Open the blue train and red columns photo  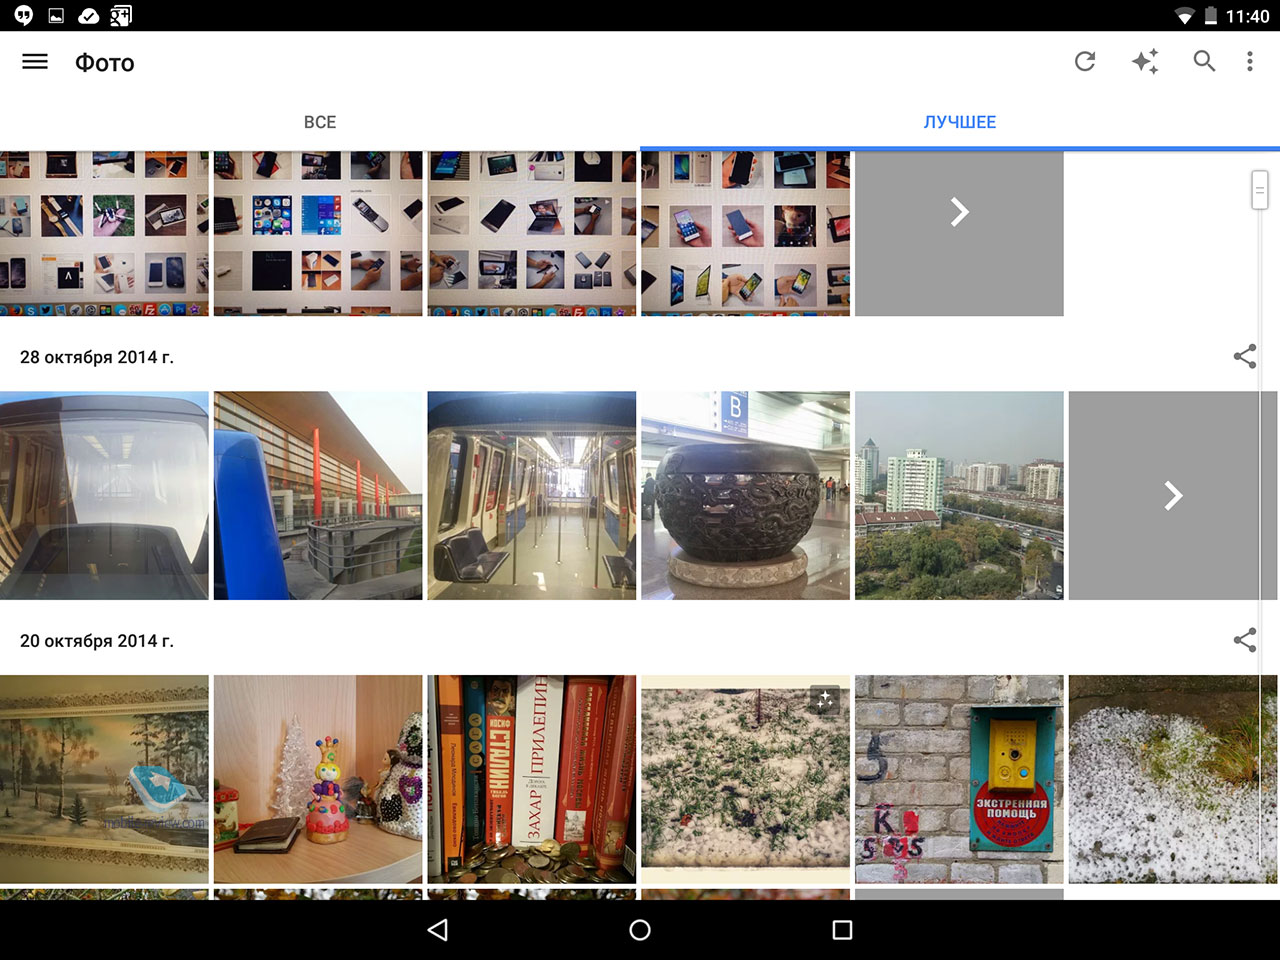(x=318, y=495)
